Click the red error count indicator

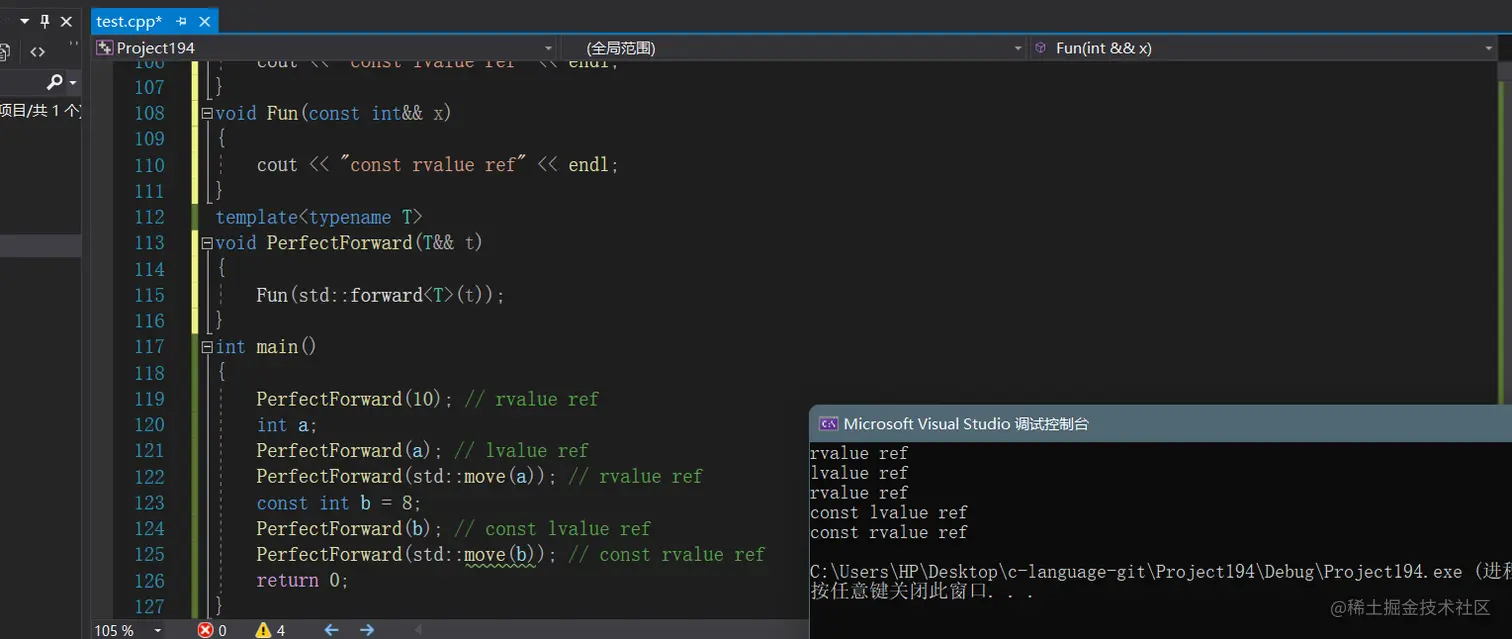point(212,630)
